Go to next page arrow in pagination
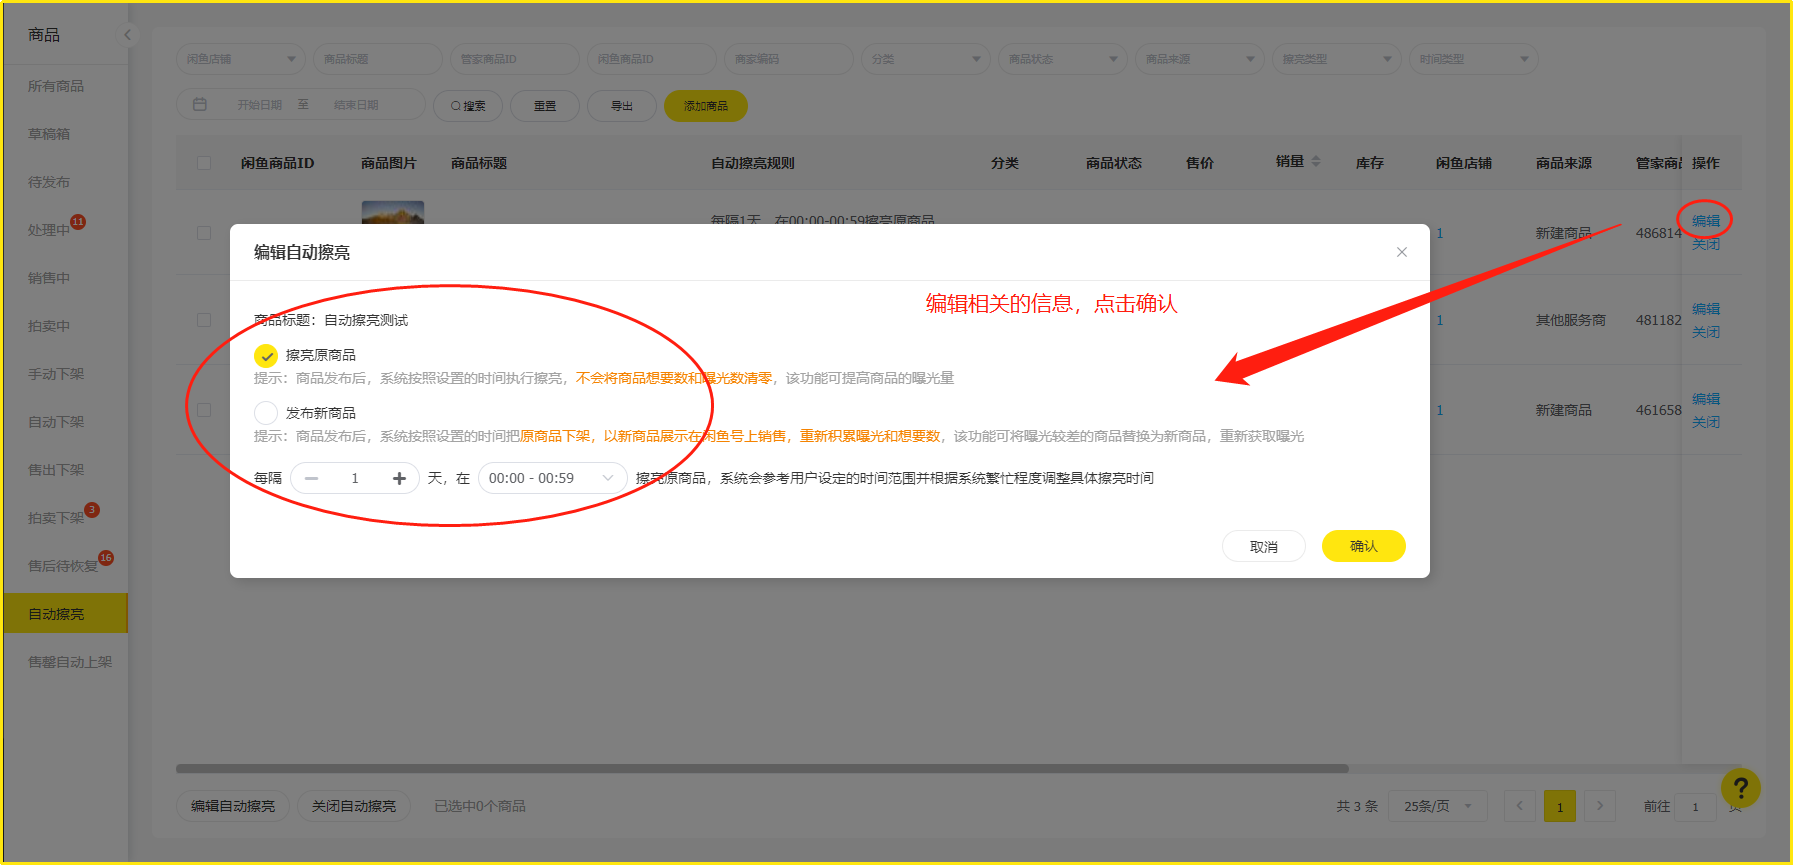The width and height of the screenshot is (1796, 867). pos(1600,806)
